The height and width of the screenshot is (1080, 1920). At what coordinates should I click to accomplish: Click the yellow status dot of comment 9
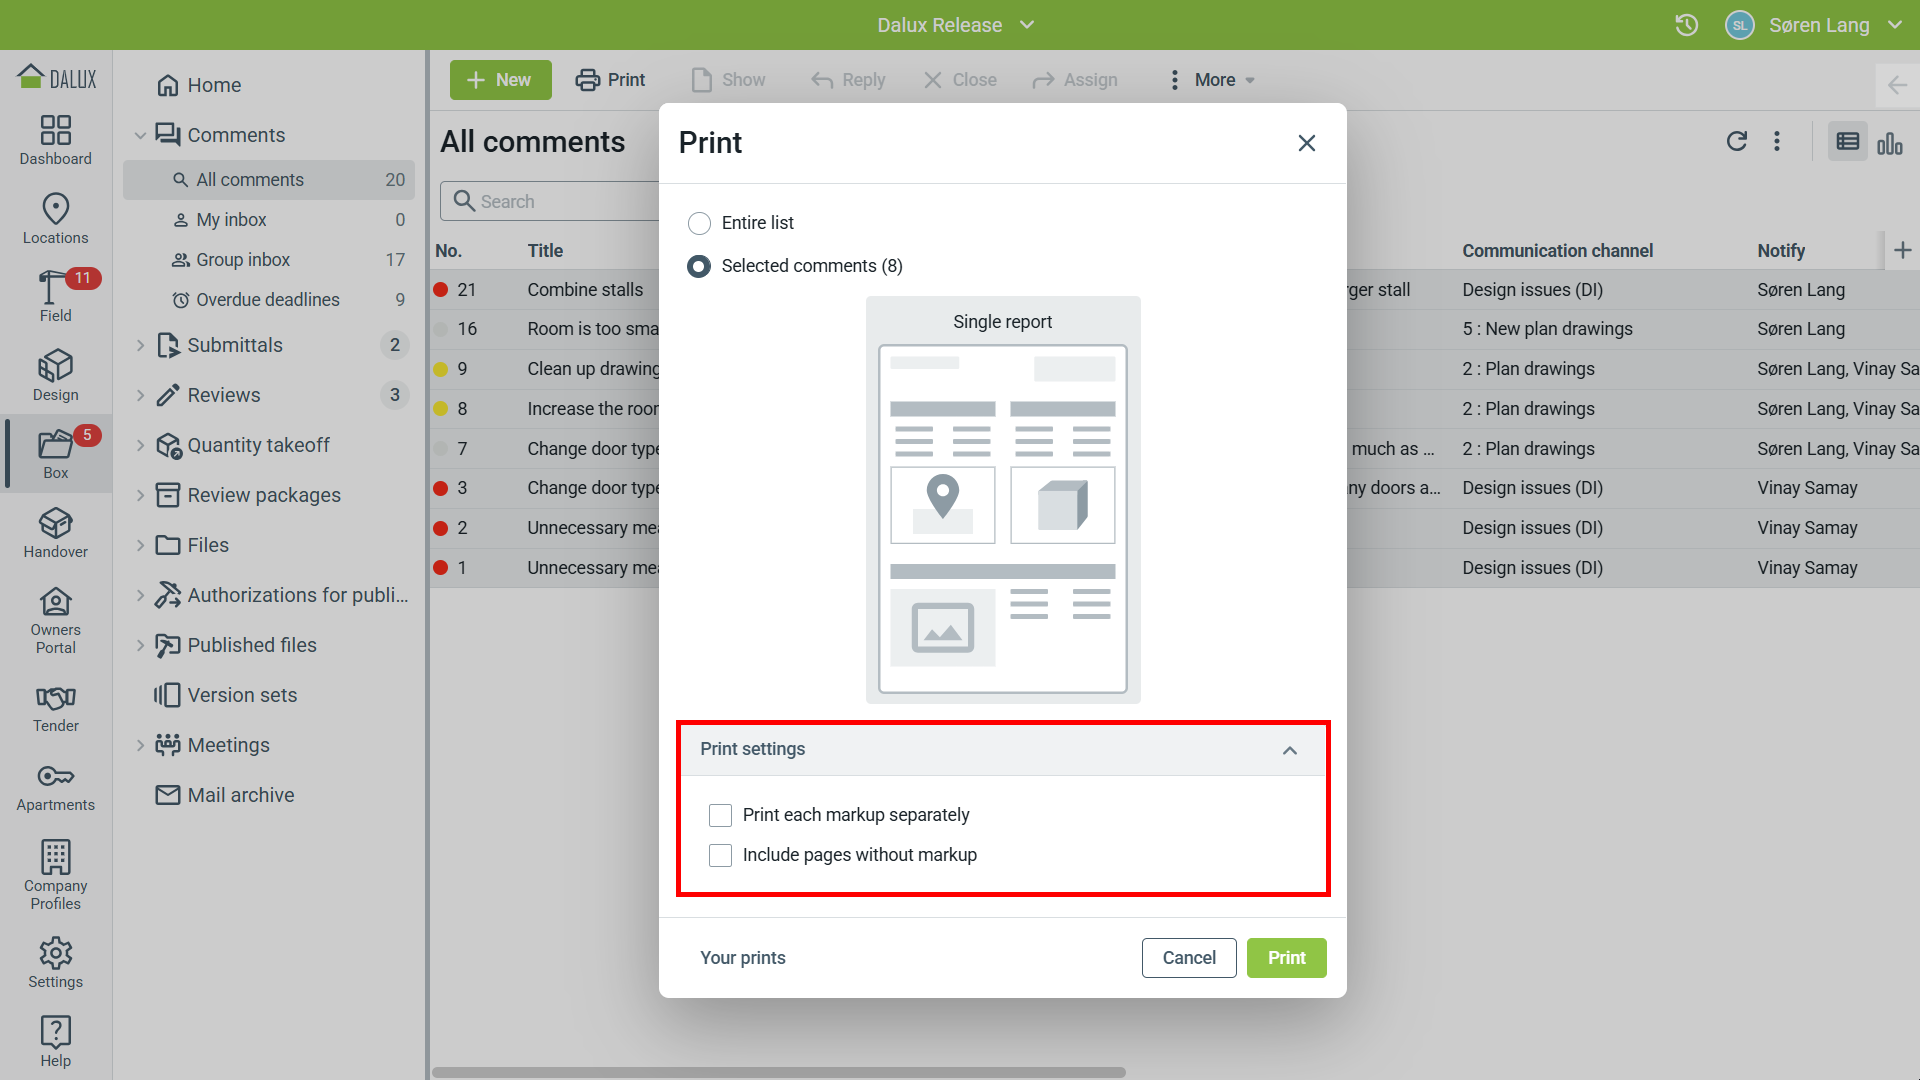click(x=440, y=369)
